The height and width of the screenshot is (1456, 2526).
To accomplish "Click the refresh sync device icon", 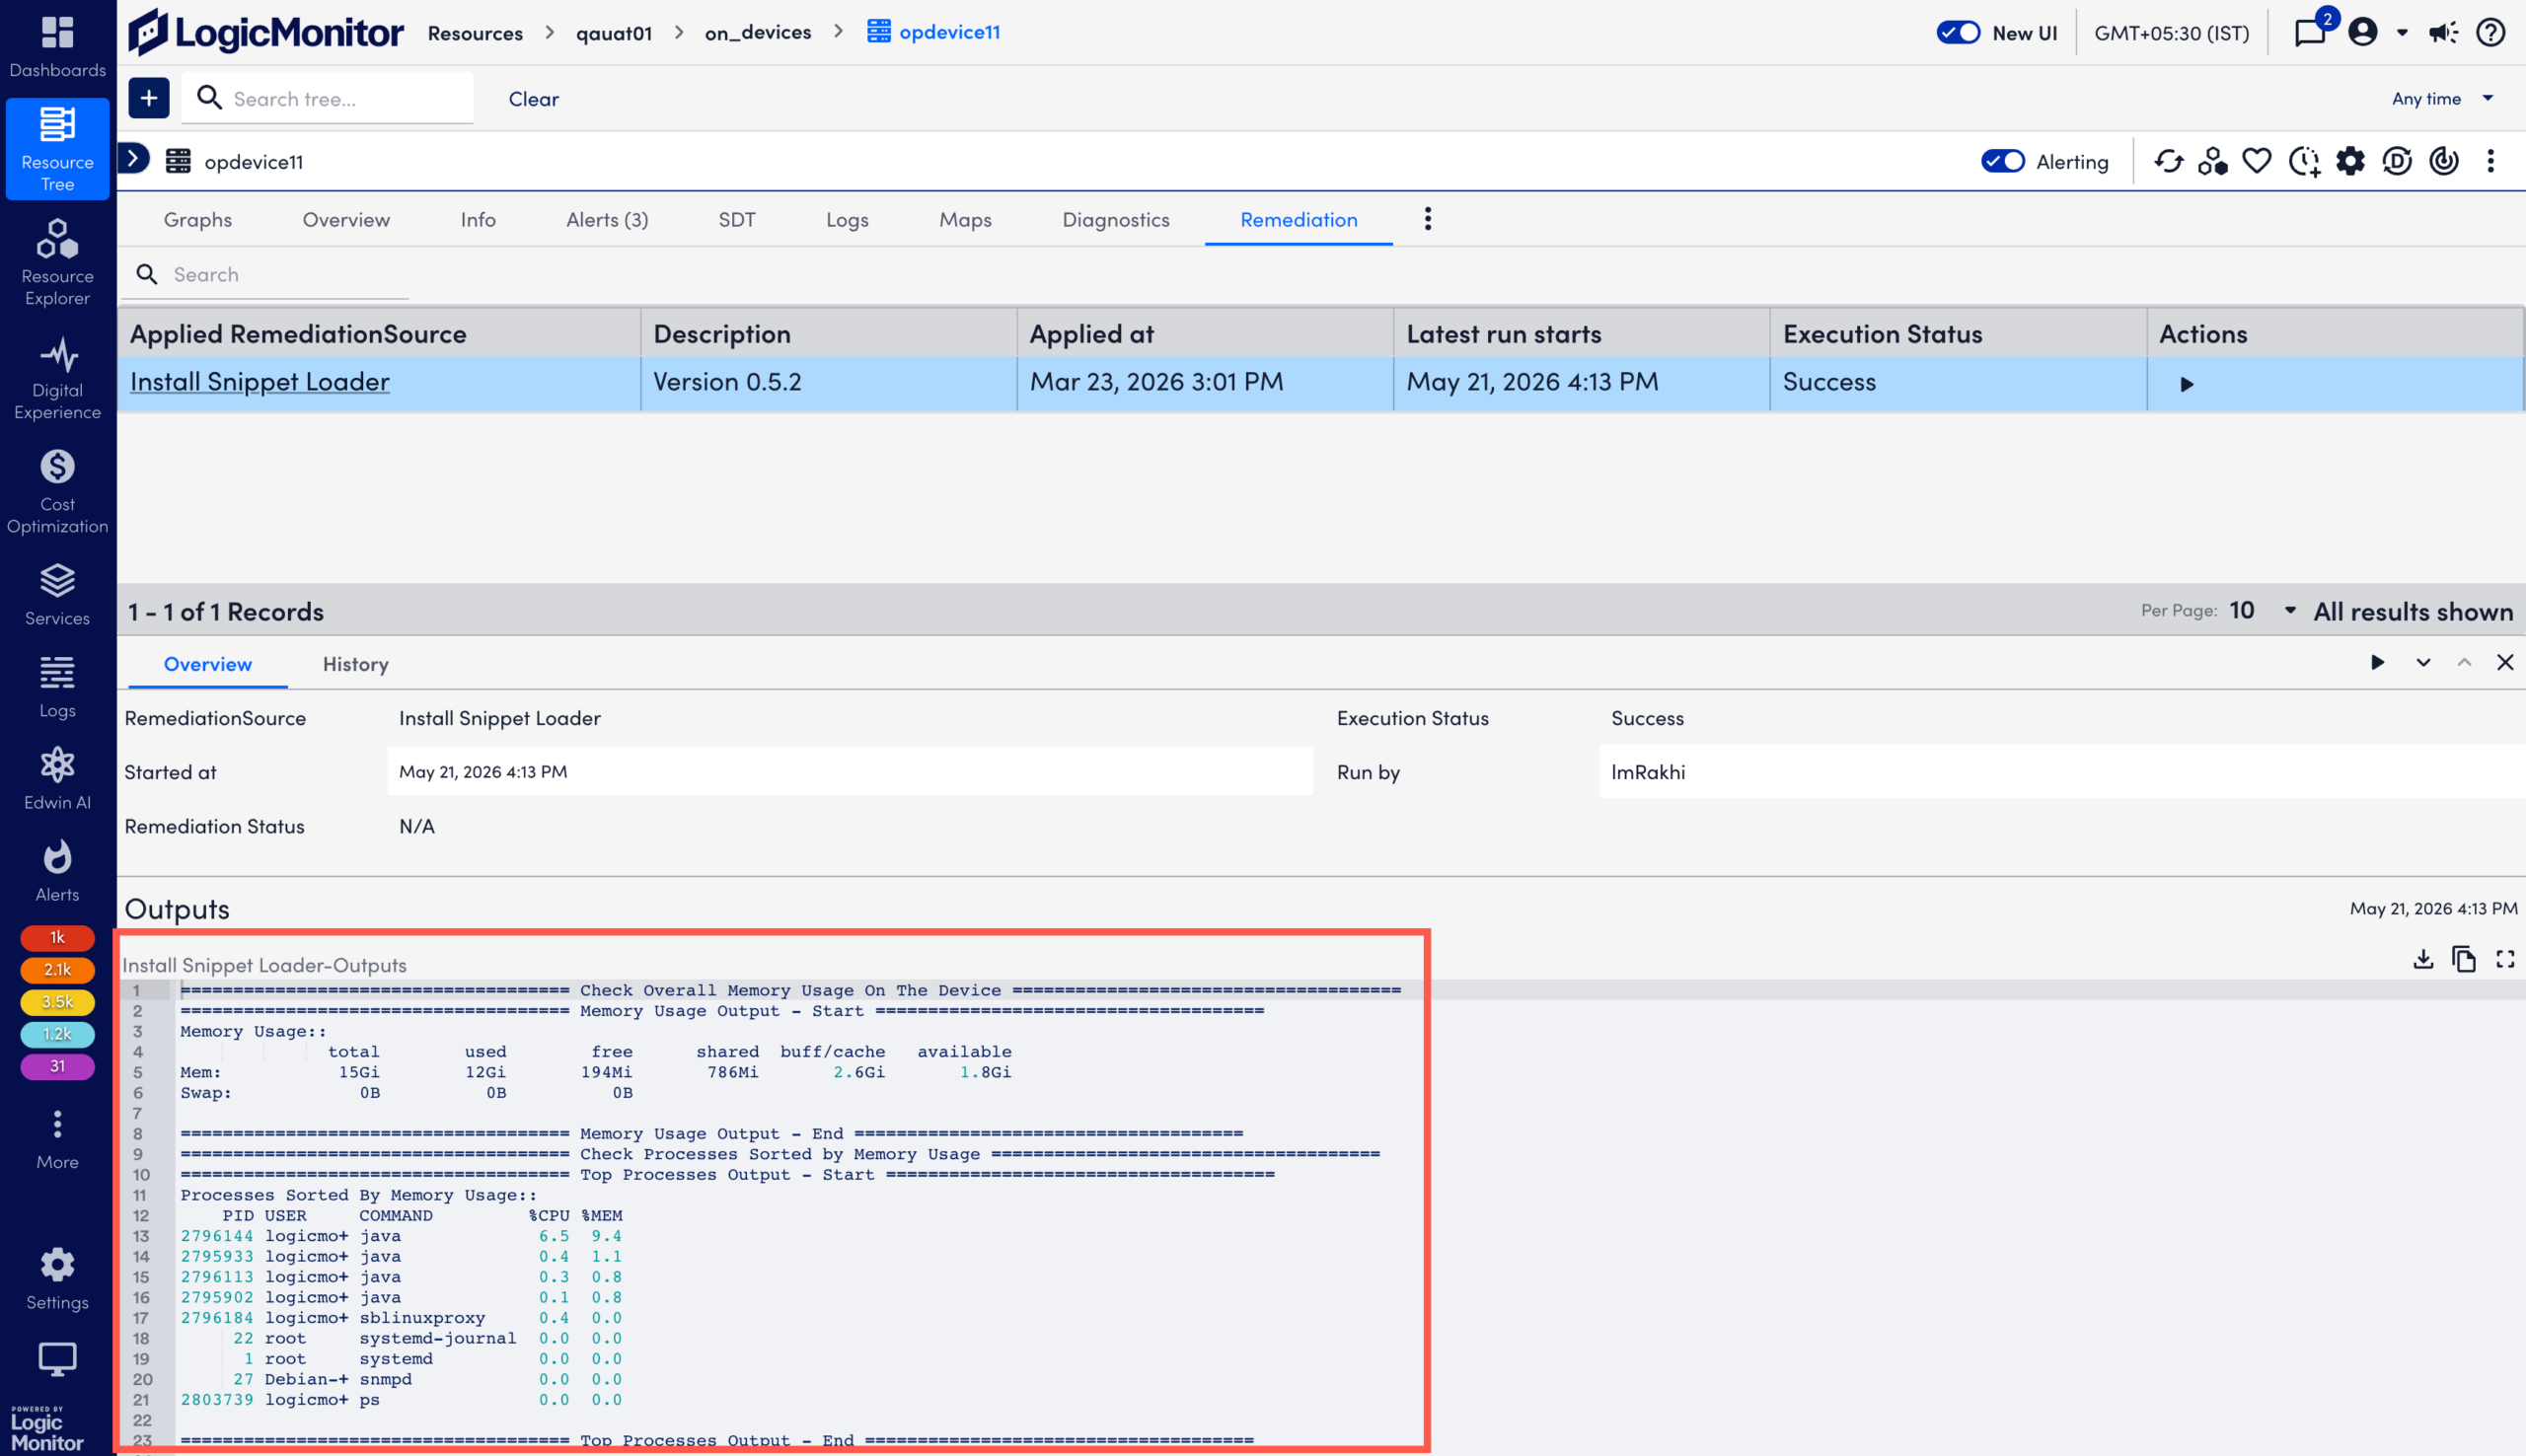I will [x=2168, y=161].
